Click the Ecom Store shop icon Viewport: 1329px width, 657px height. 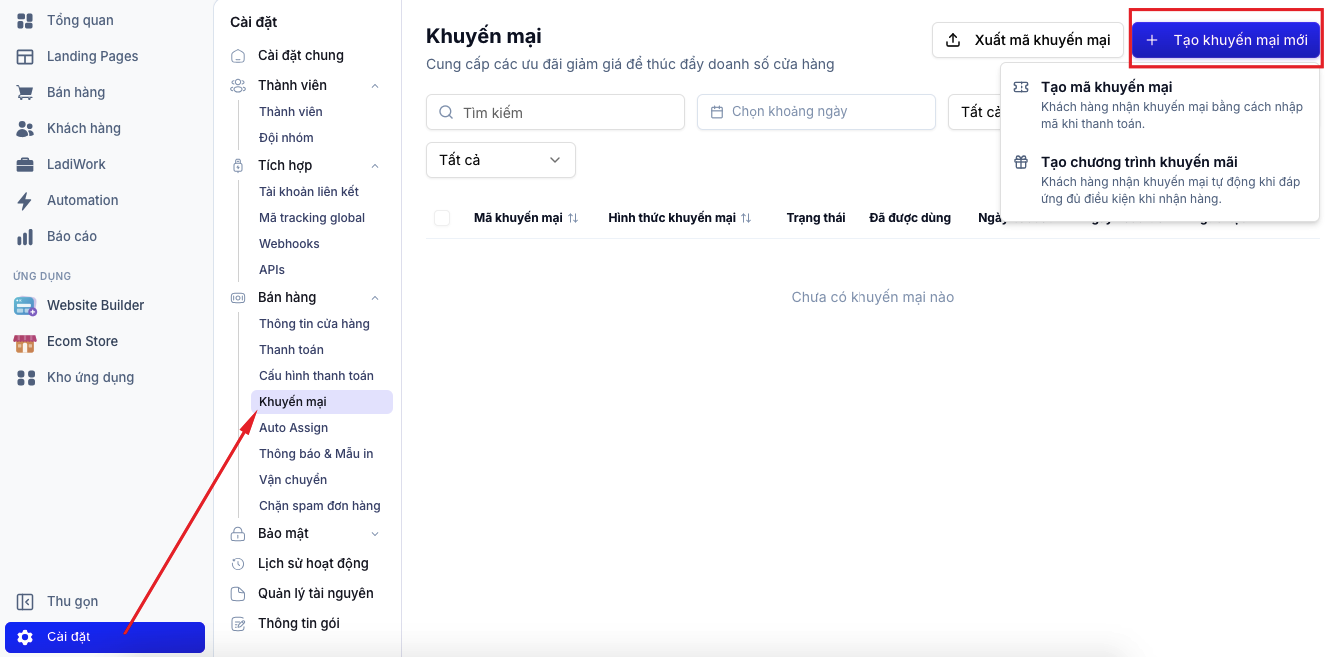(x=26, y=341)
